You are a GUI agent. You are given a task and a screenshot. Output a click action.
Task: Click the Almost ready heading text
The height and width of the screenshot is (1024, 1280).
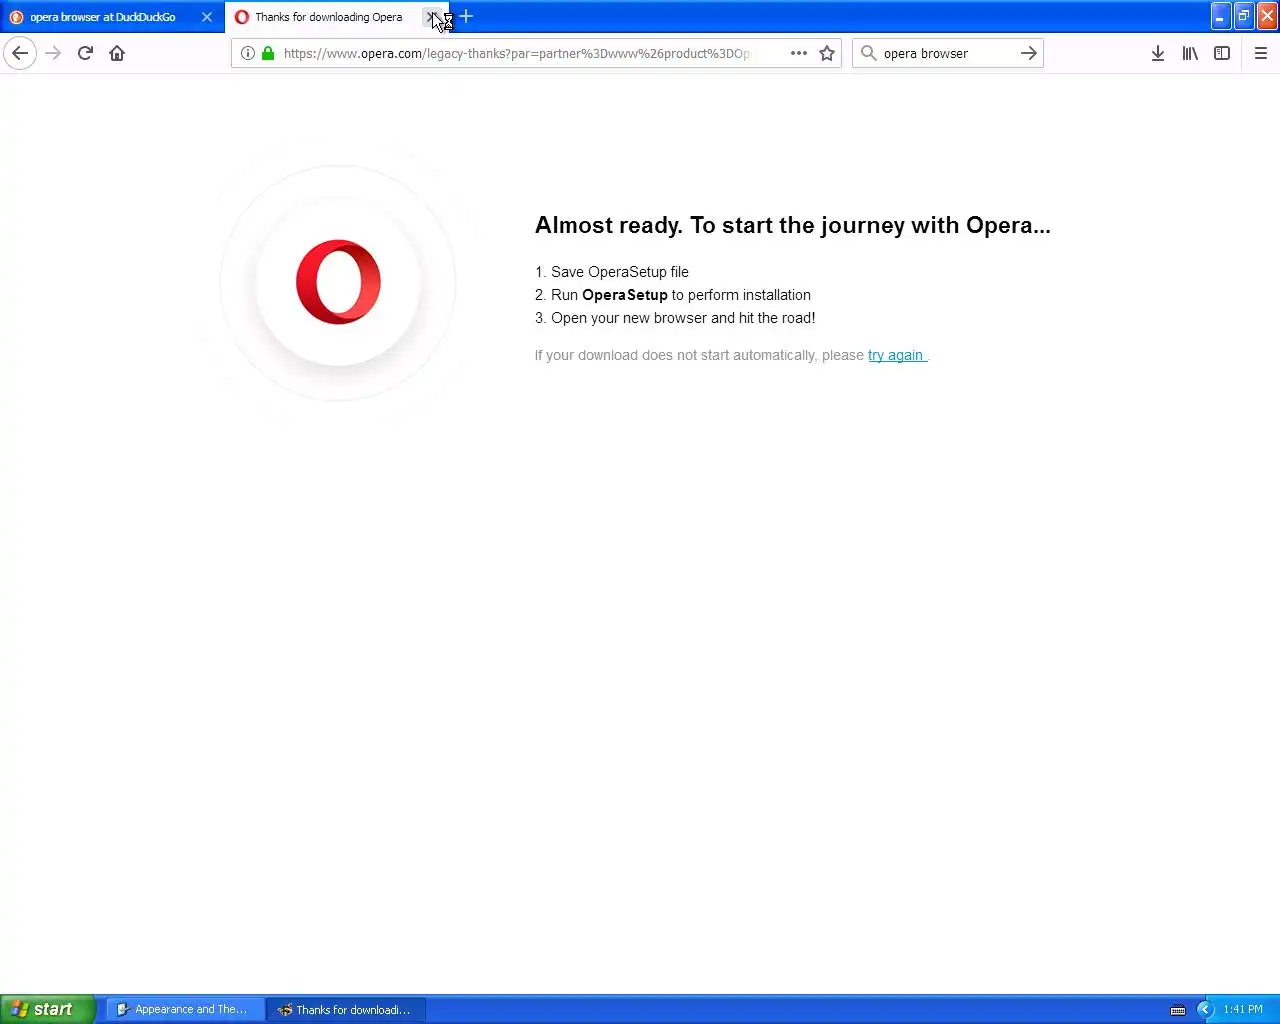(792, 225)
